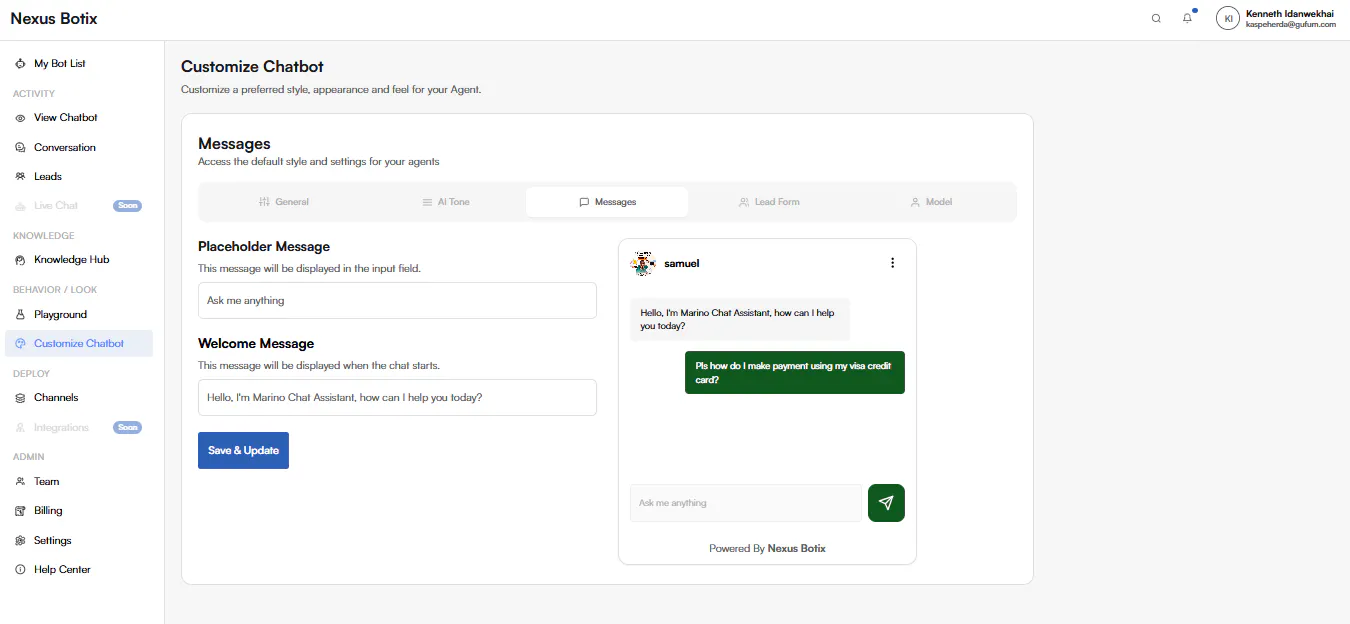This screenshot has height=624, width=1350.
Task: Select the Messages tab
Action: [x=607, y=202]
